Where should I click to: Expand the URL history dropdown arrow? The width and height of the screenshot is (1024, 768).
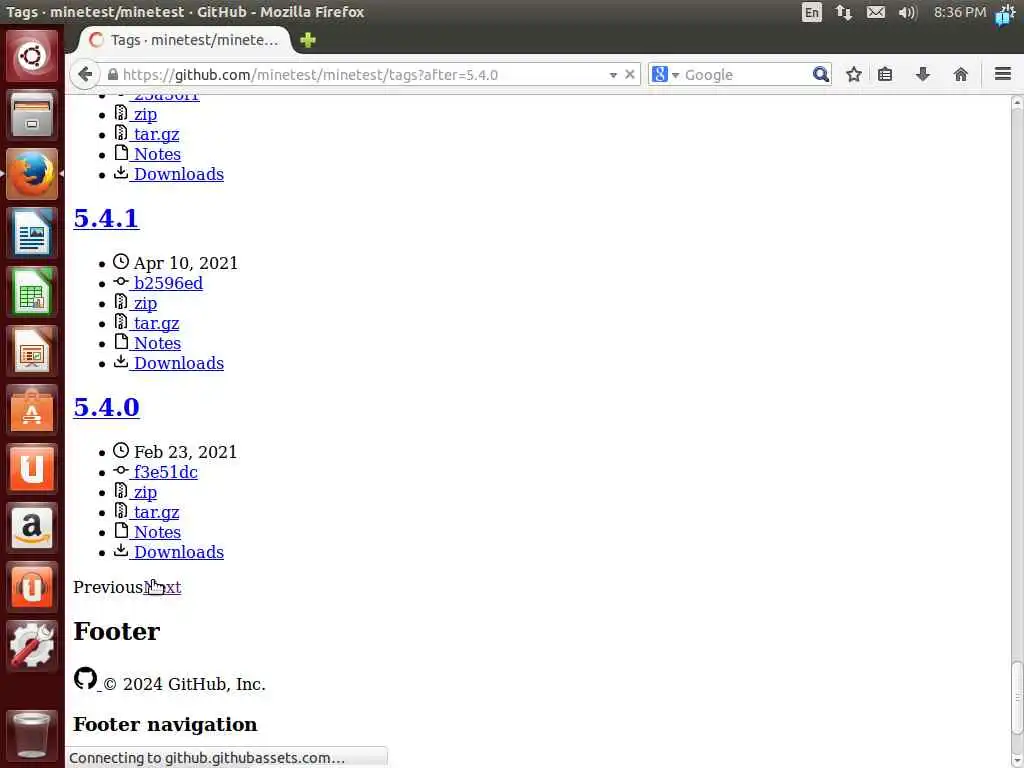(613, 75)
